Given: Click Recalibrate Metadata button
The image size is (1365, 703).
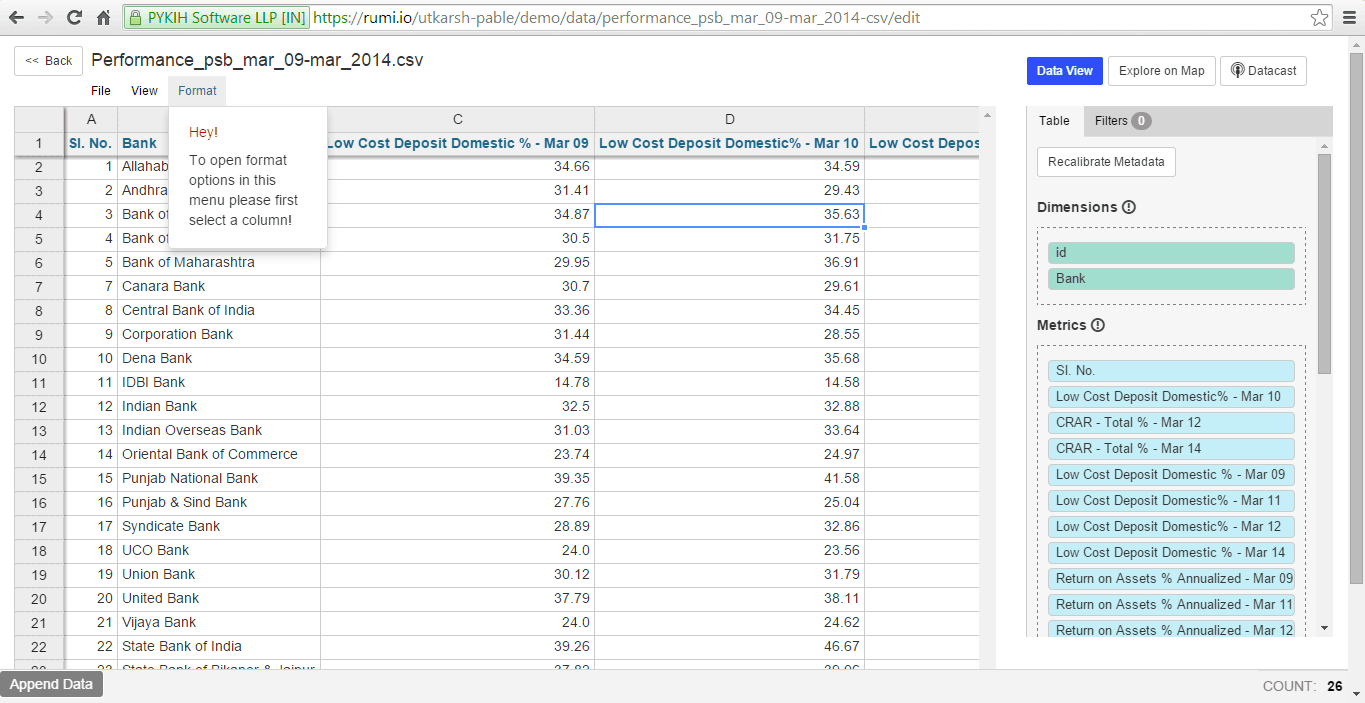Looking at the screenshot, I should click(x=1106, y=162).
